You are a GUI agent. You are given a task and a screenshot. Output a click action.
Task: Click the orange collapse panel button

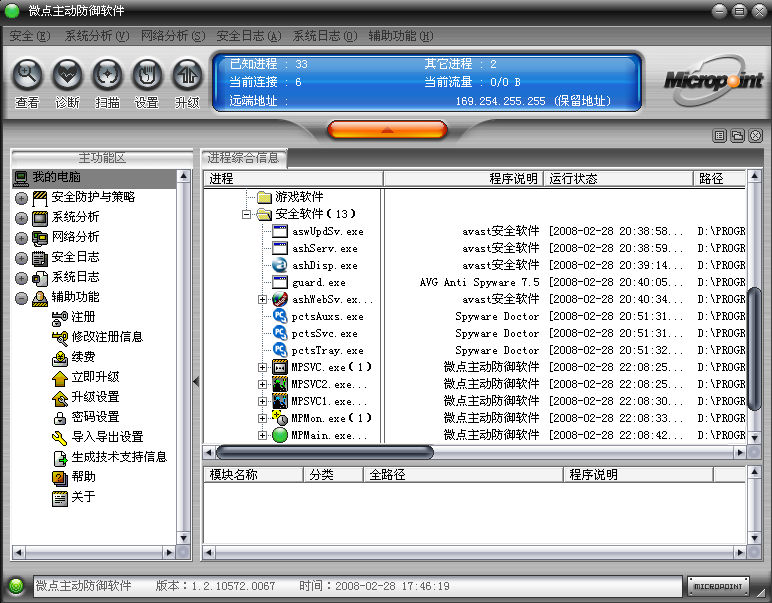pyautogui.click(x=386, y=130)
